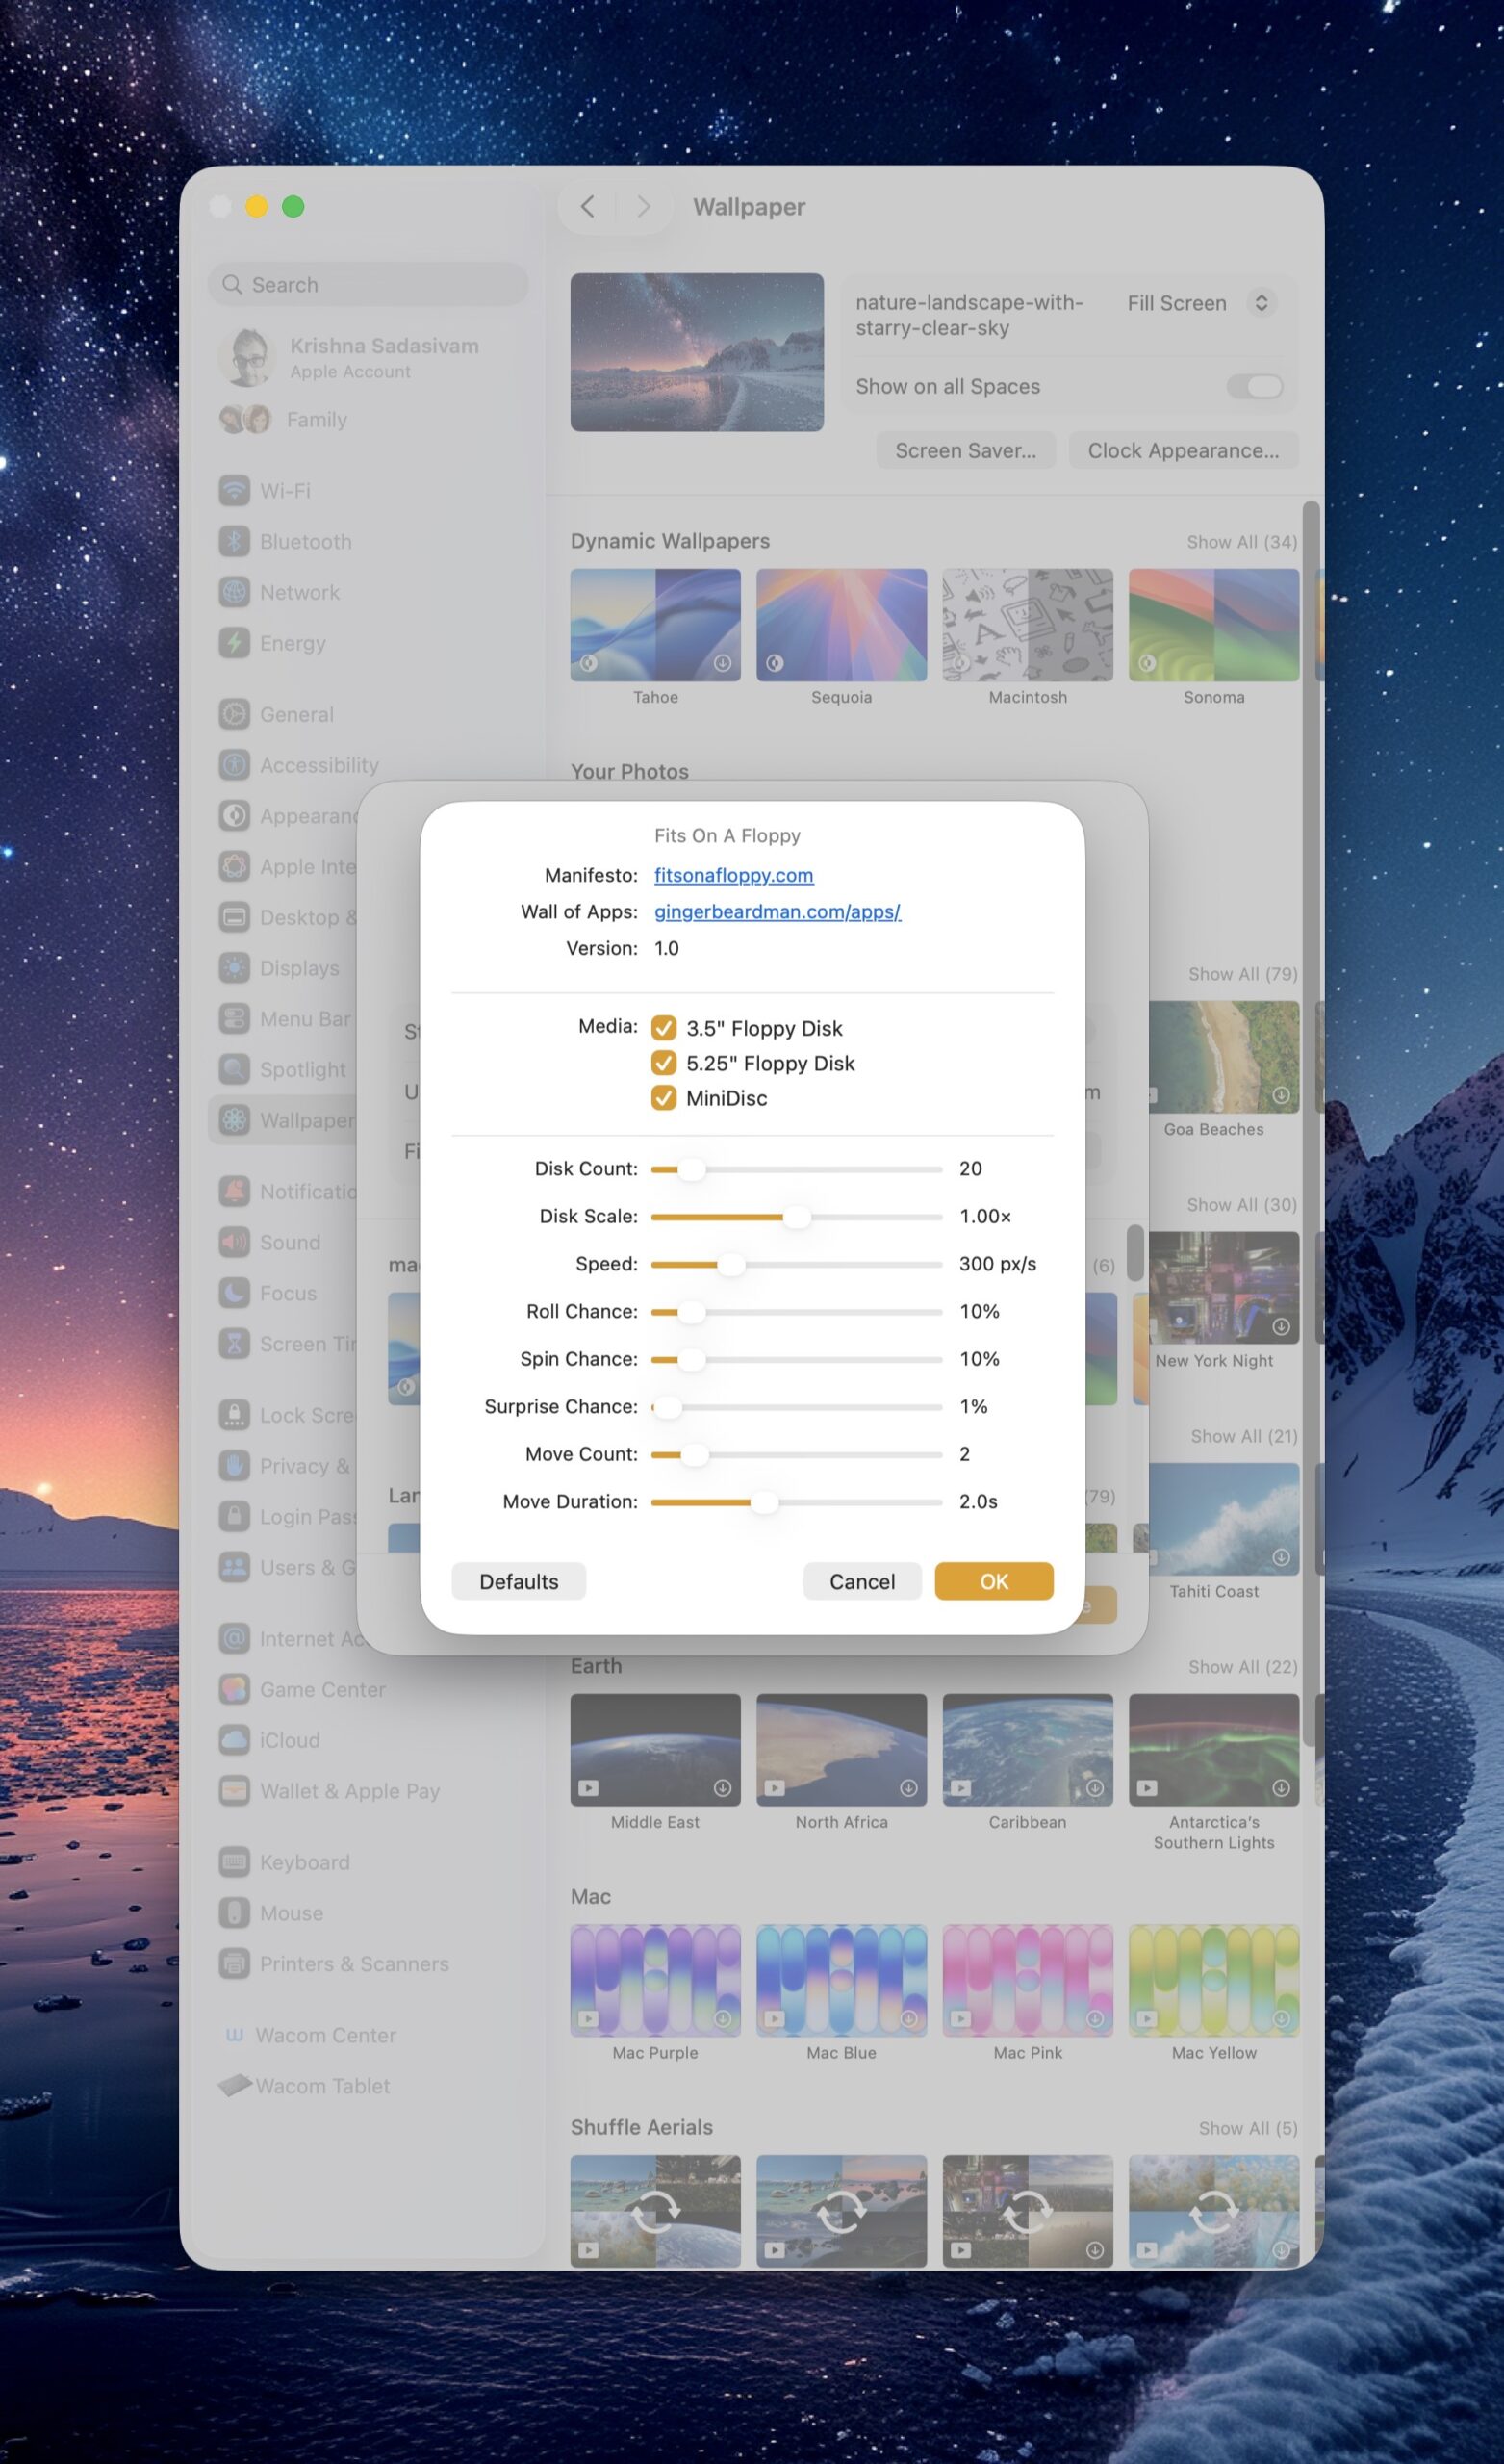This screenshot has width=1504, height=2464.
Task: Select the Wallpaper sidebar icon
Action: click(x=234, y=1120)
